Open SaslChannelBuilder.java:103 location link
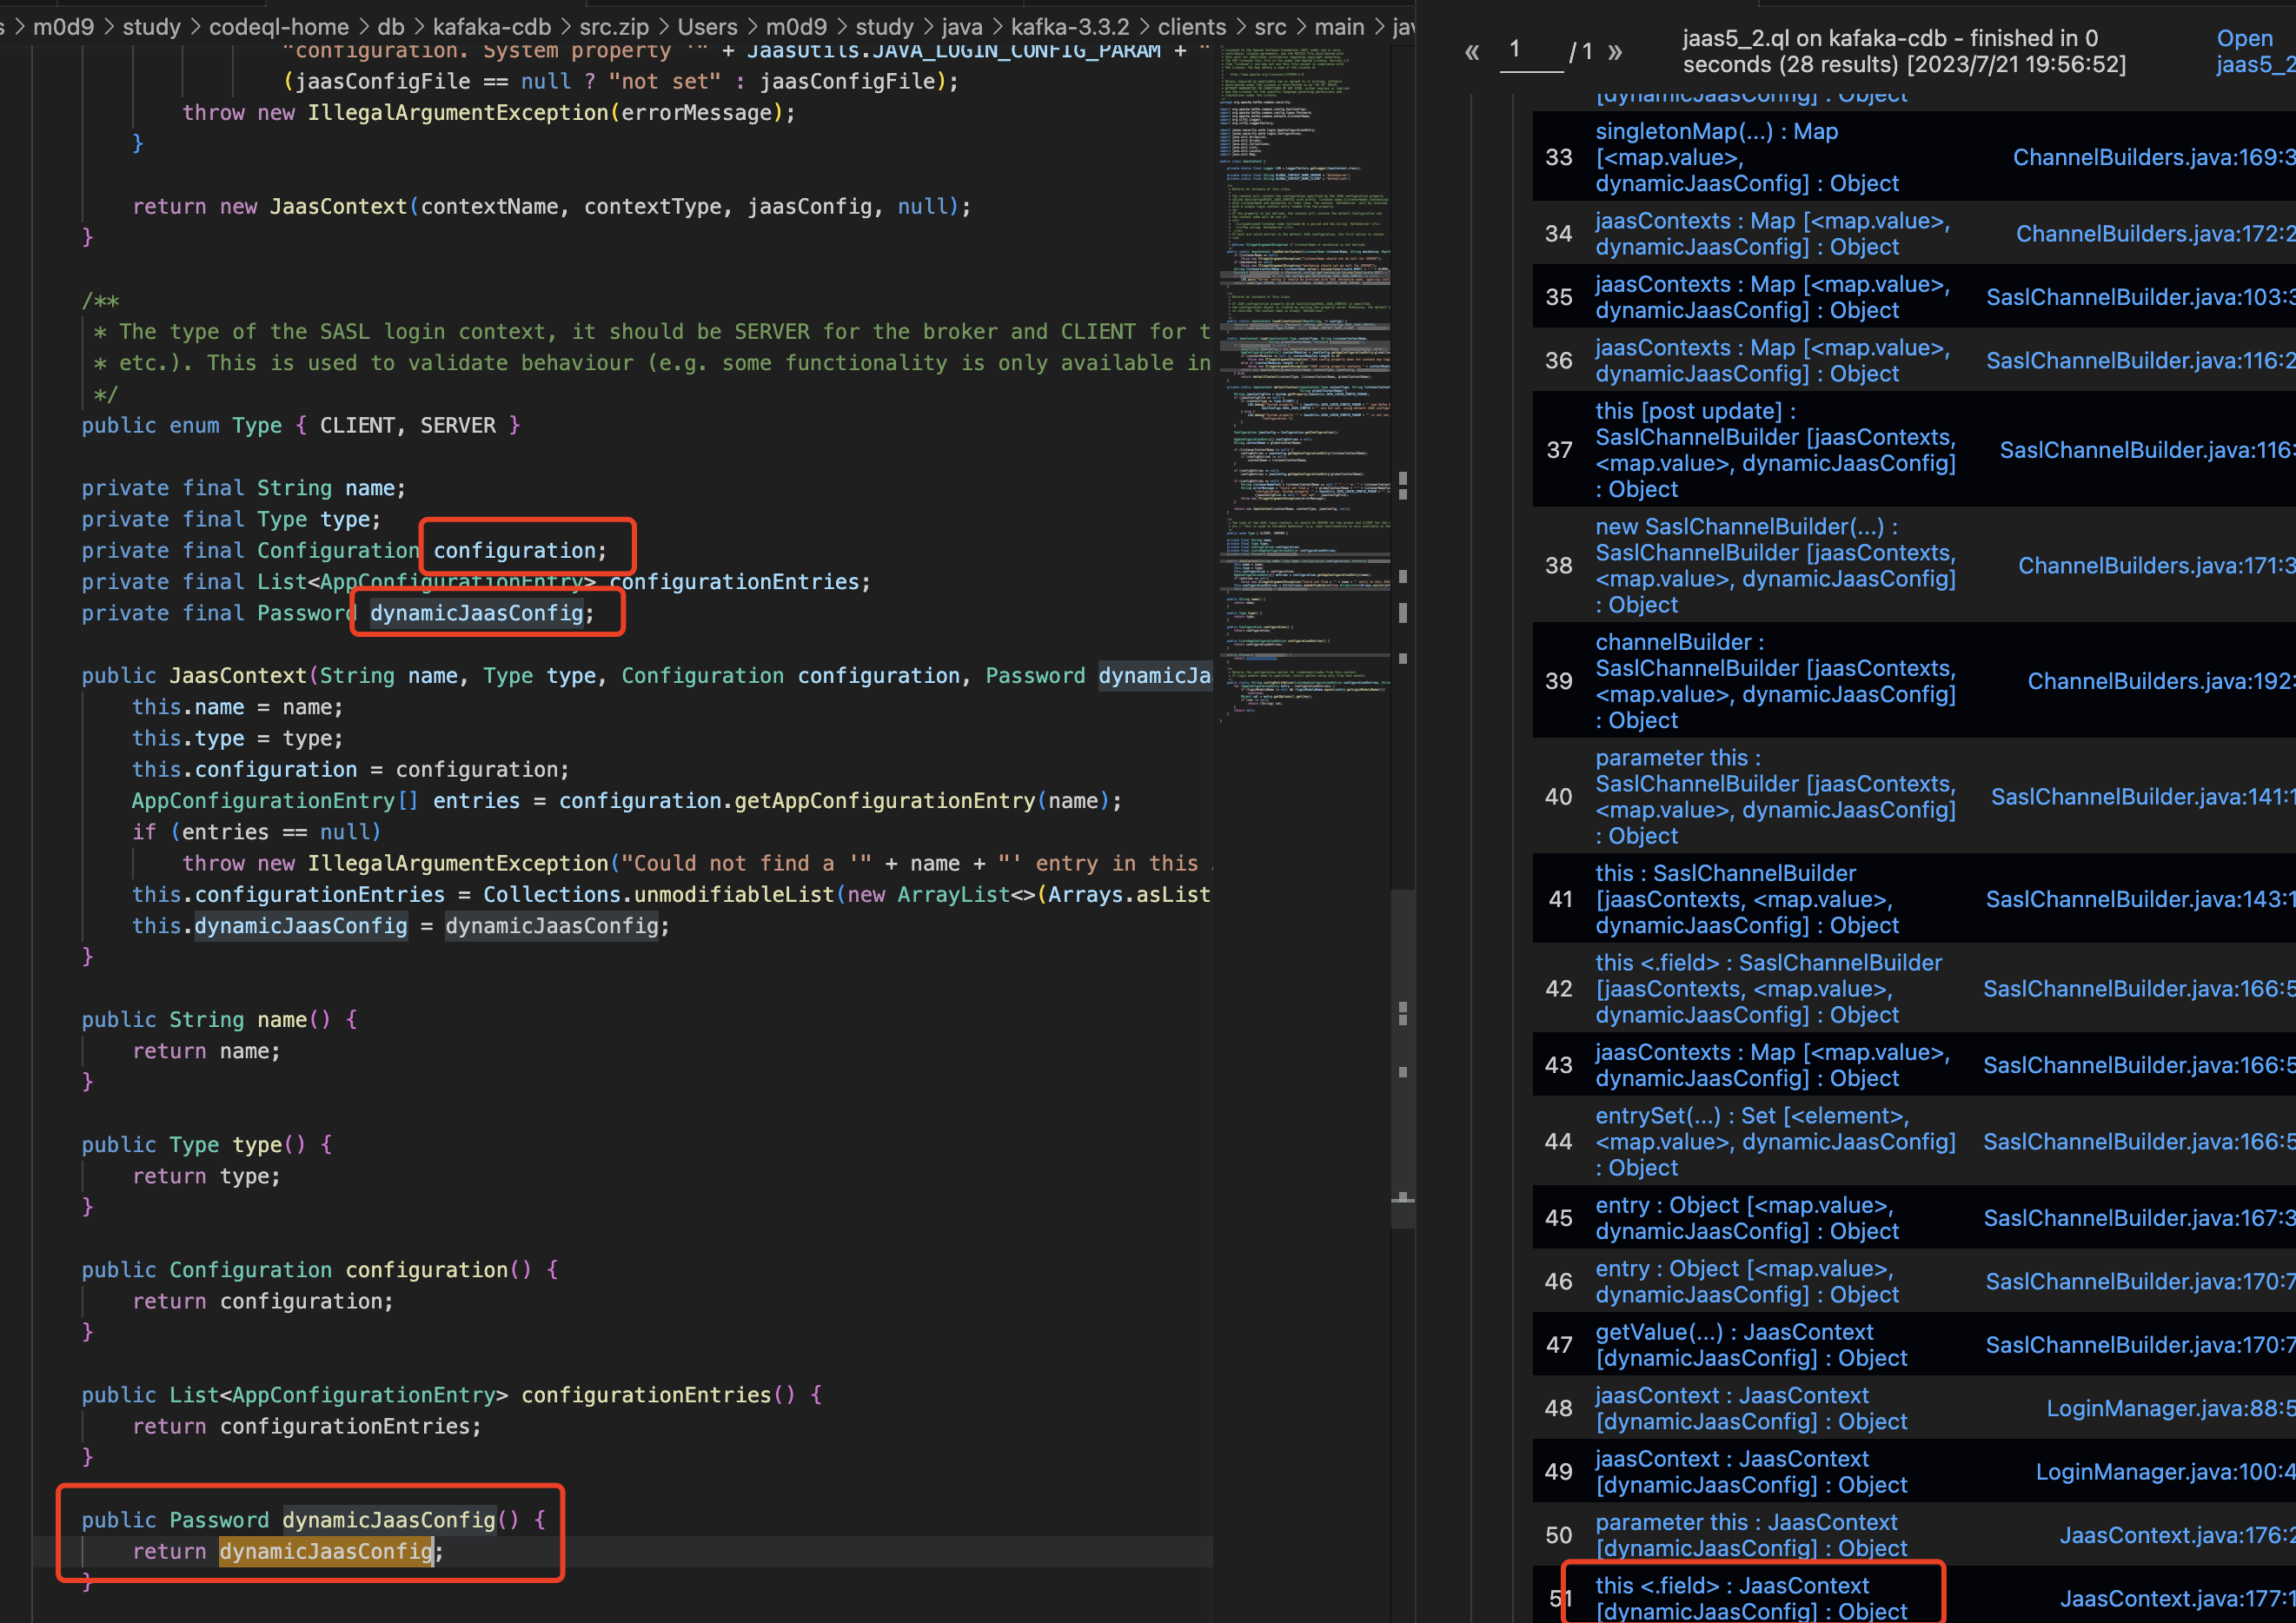This screenshot has width=2296, height=1623. 2140,297
